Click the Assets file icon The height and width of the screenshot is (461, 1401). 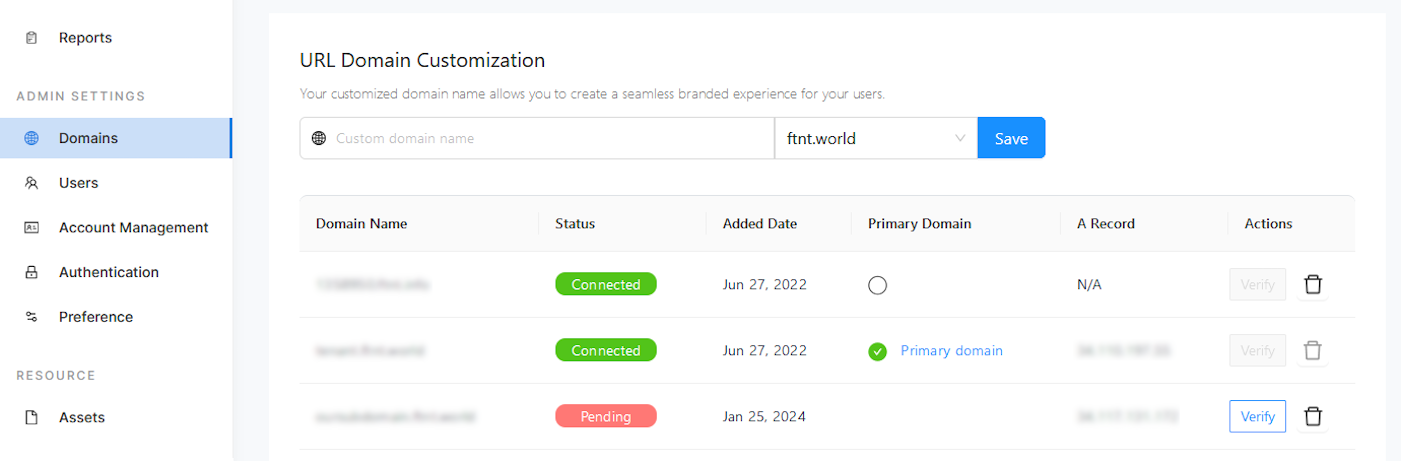(31, 418)
